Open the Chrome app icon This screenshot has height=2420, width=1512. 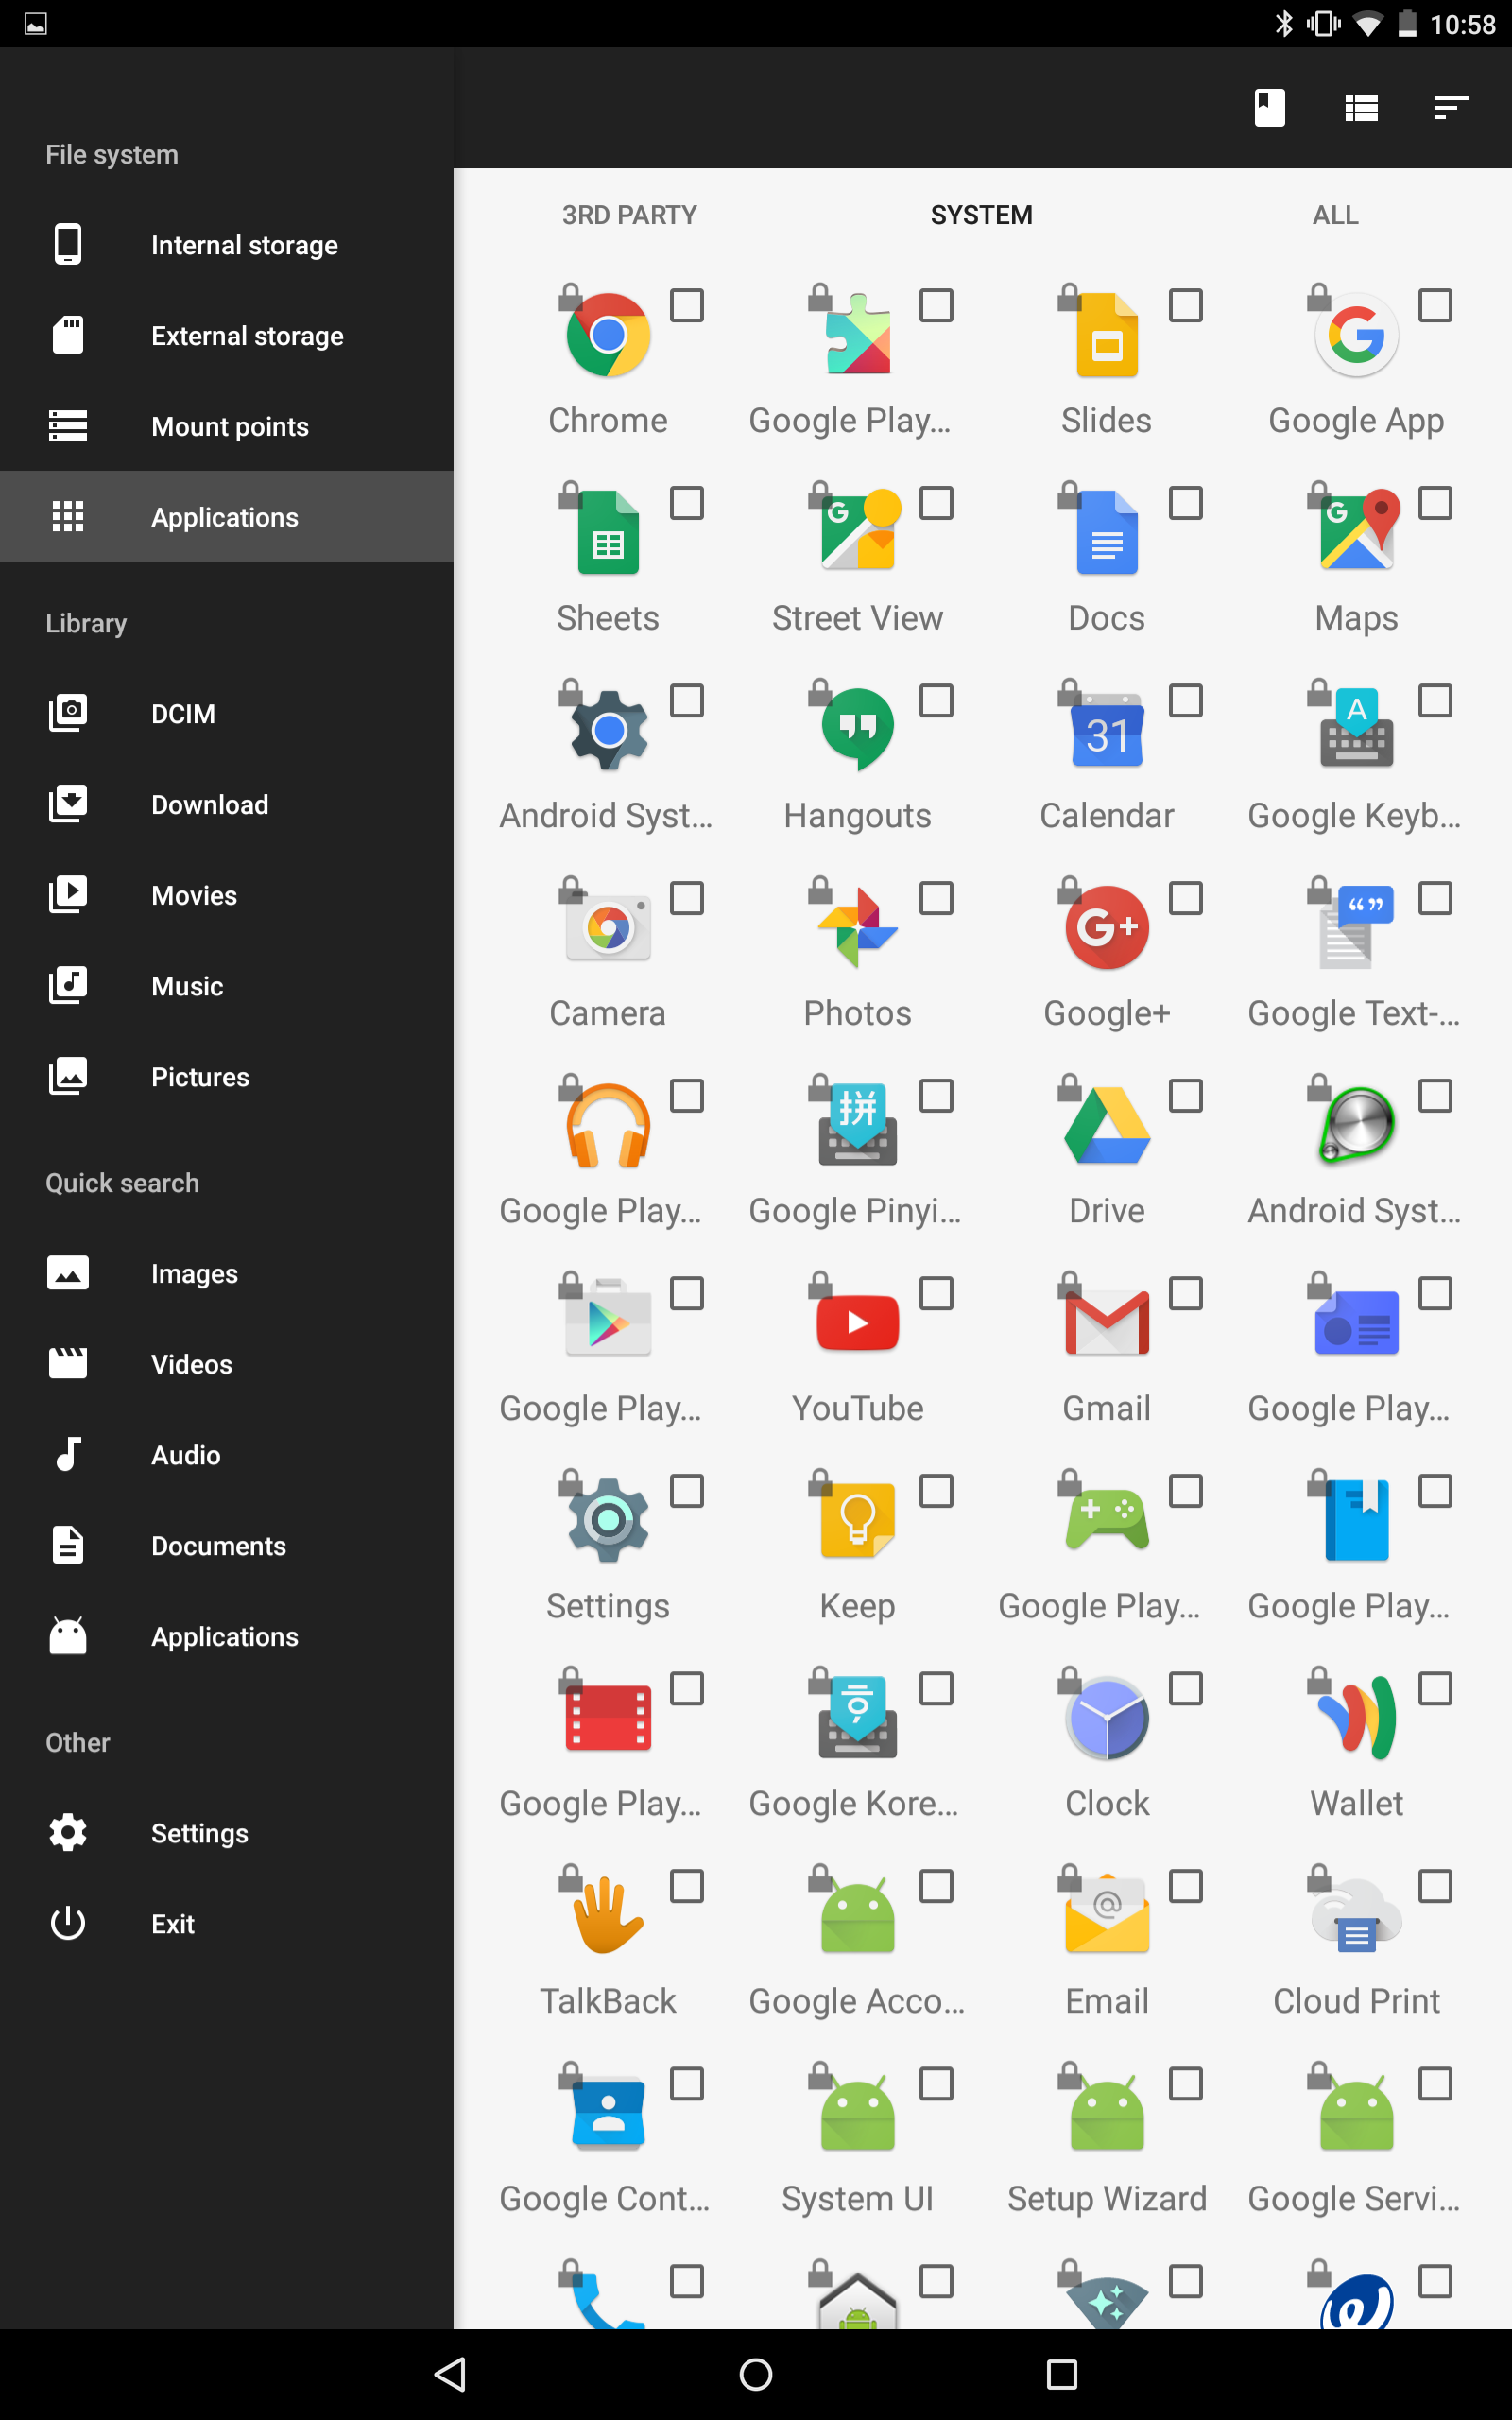(x=608, y=335)
